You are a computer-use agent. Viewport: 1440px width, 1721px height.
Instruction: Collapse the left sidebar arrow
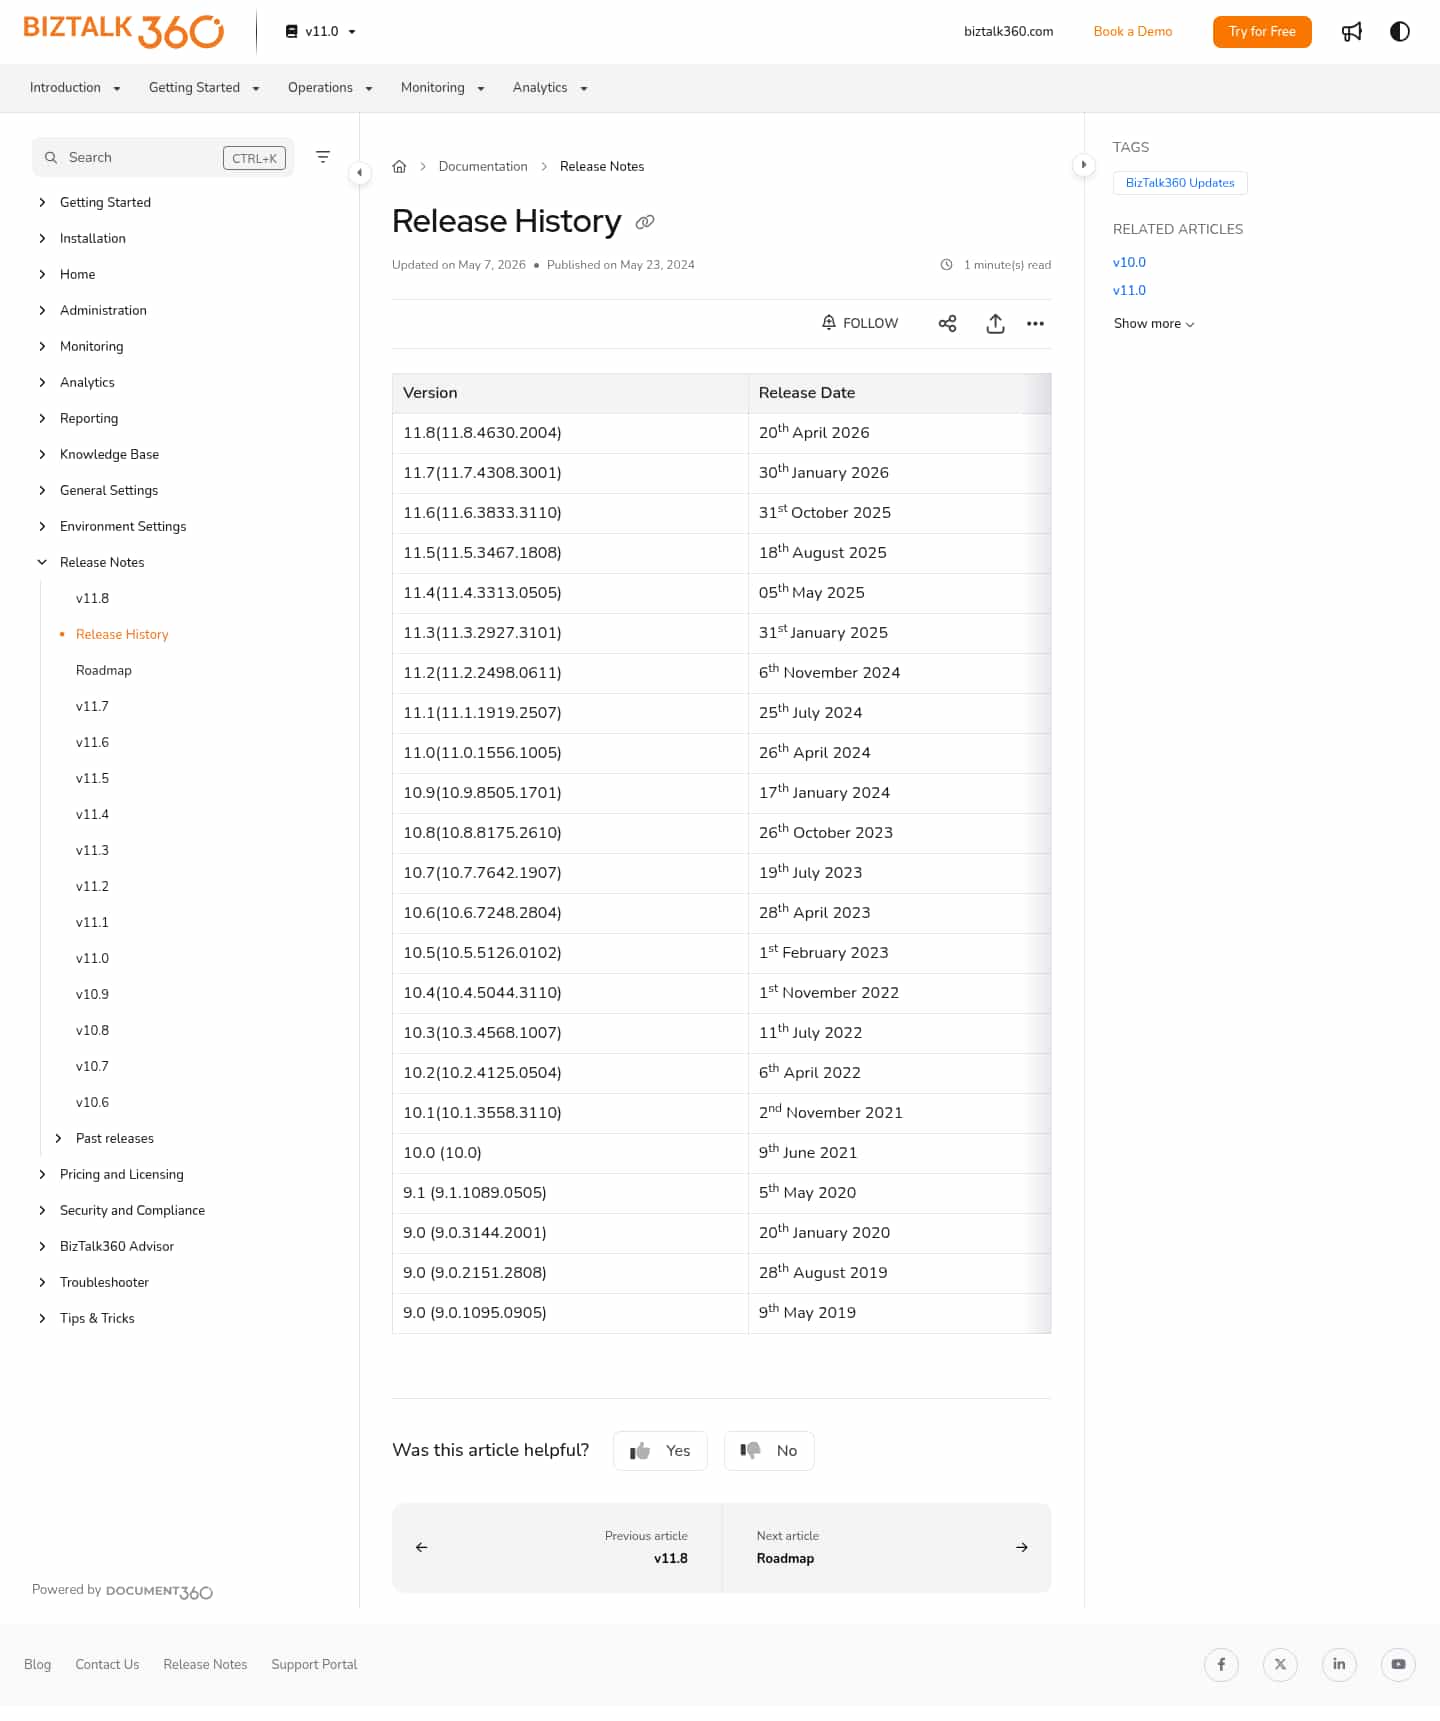point(360,173)
